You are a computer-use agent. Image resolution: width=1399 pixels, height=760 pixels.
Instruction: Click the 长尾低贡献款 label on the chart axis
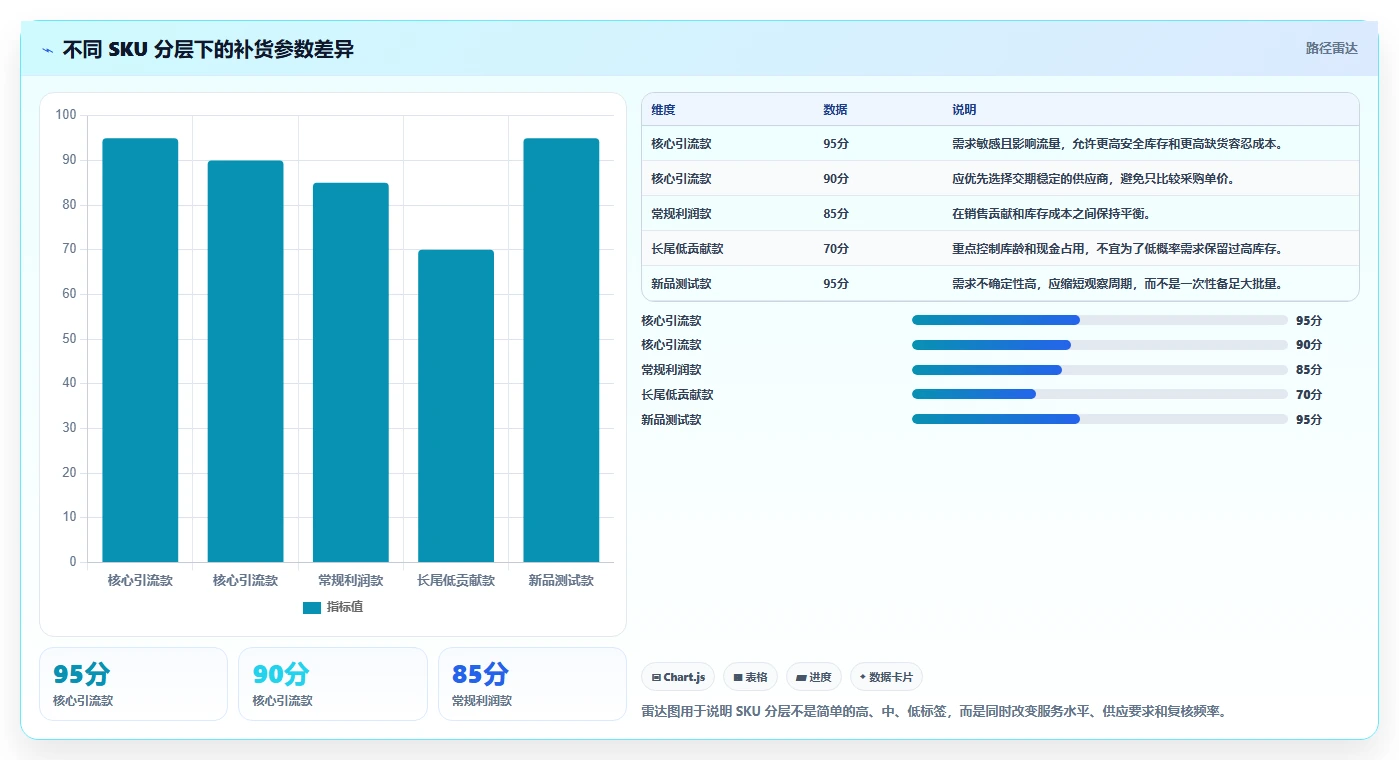pos(456,580)
